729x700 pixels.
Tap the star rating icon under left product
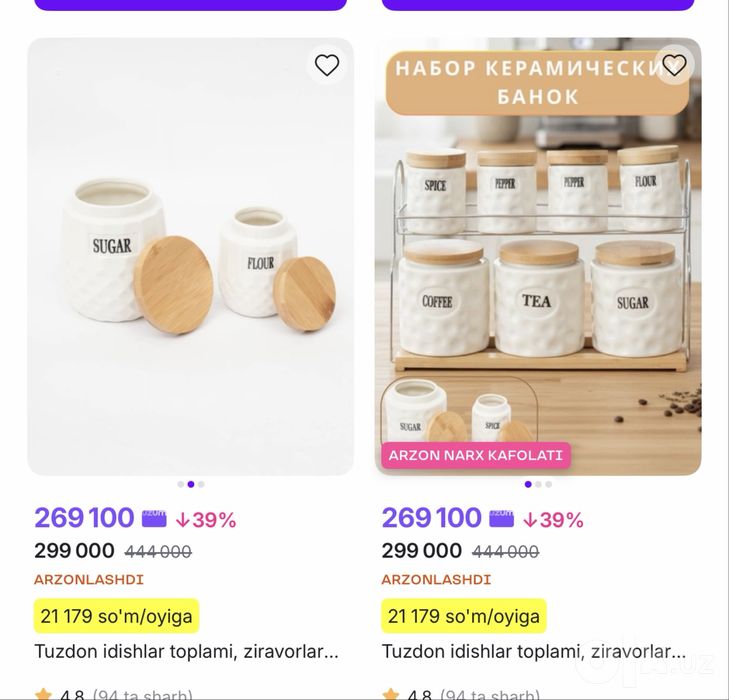(x=43, y=694)
